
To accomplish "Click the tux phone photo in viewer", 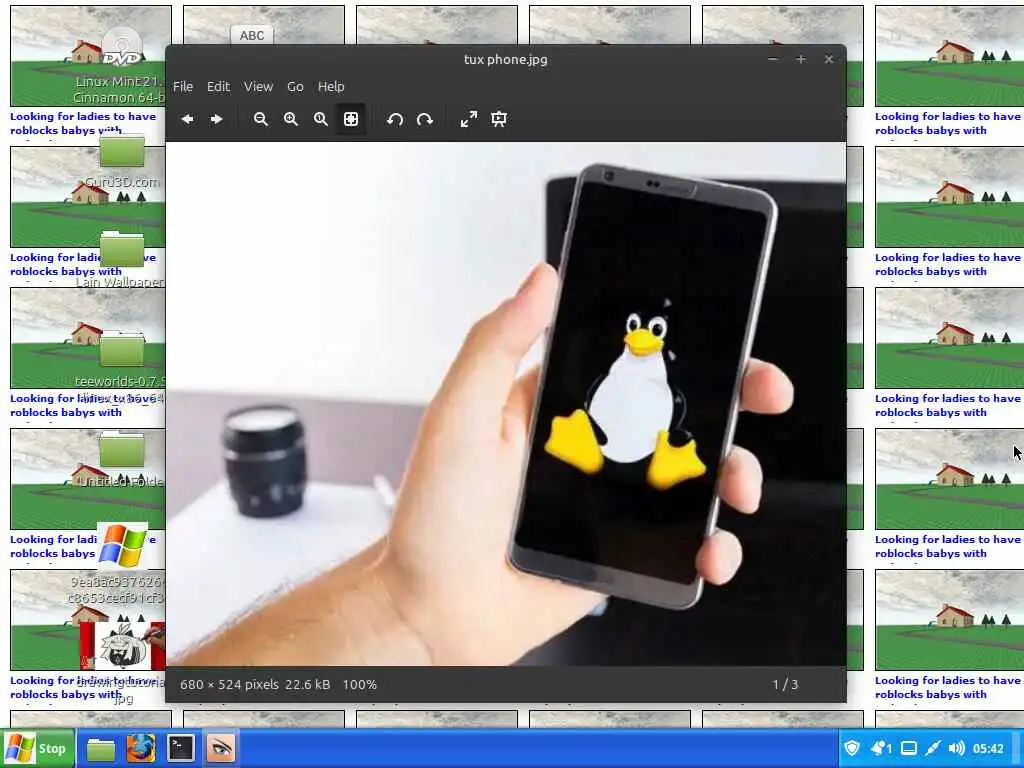I will [x=506, y=404].
